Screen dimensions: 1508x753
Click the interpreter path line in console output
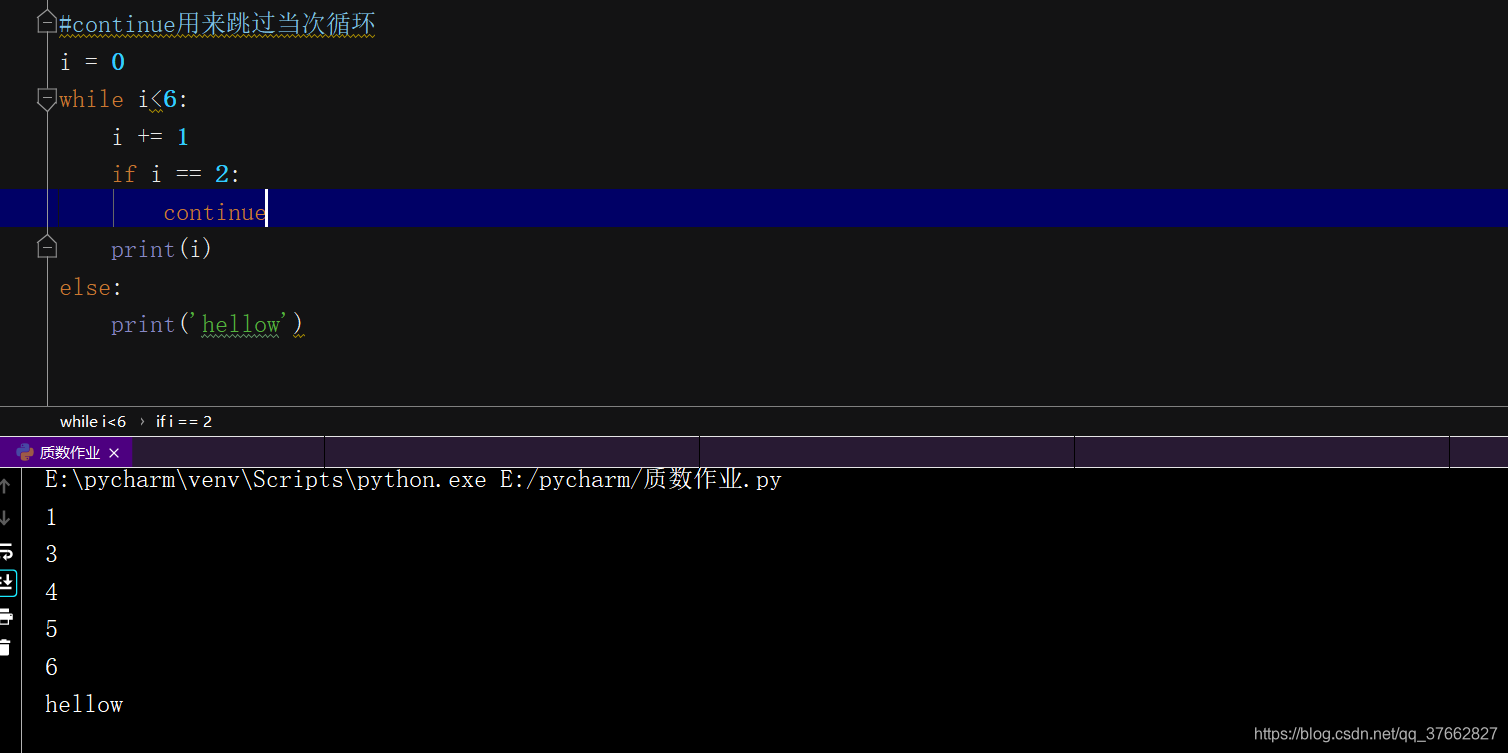413,480
